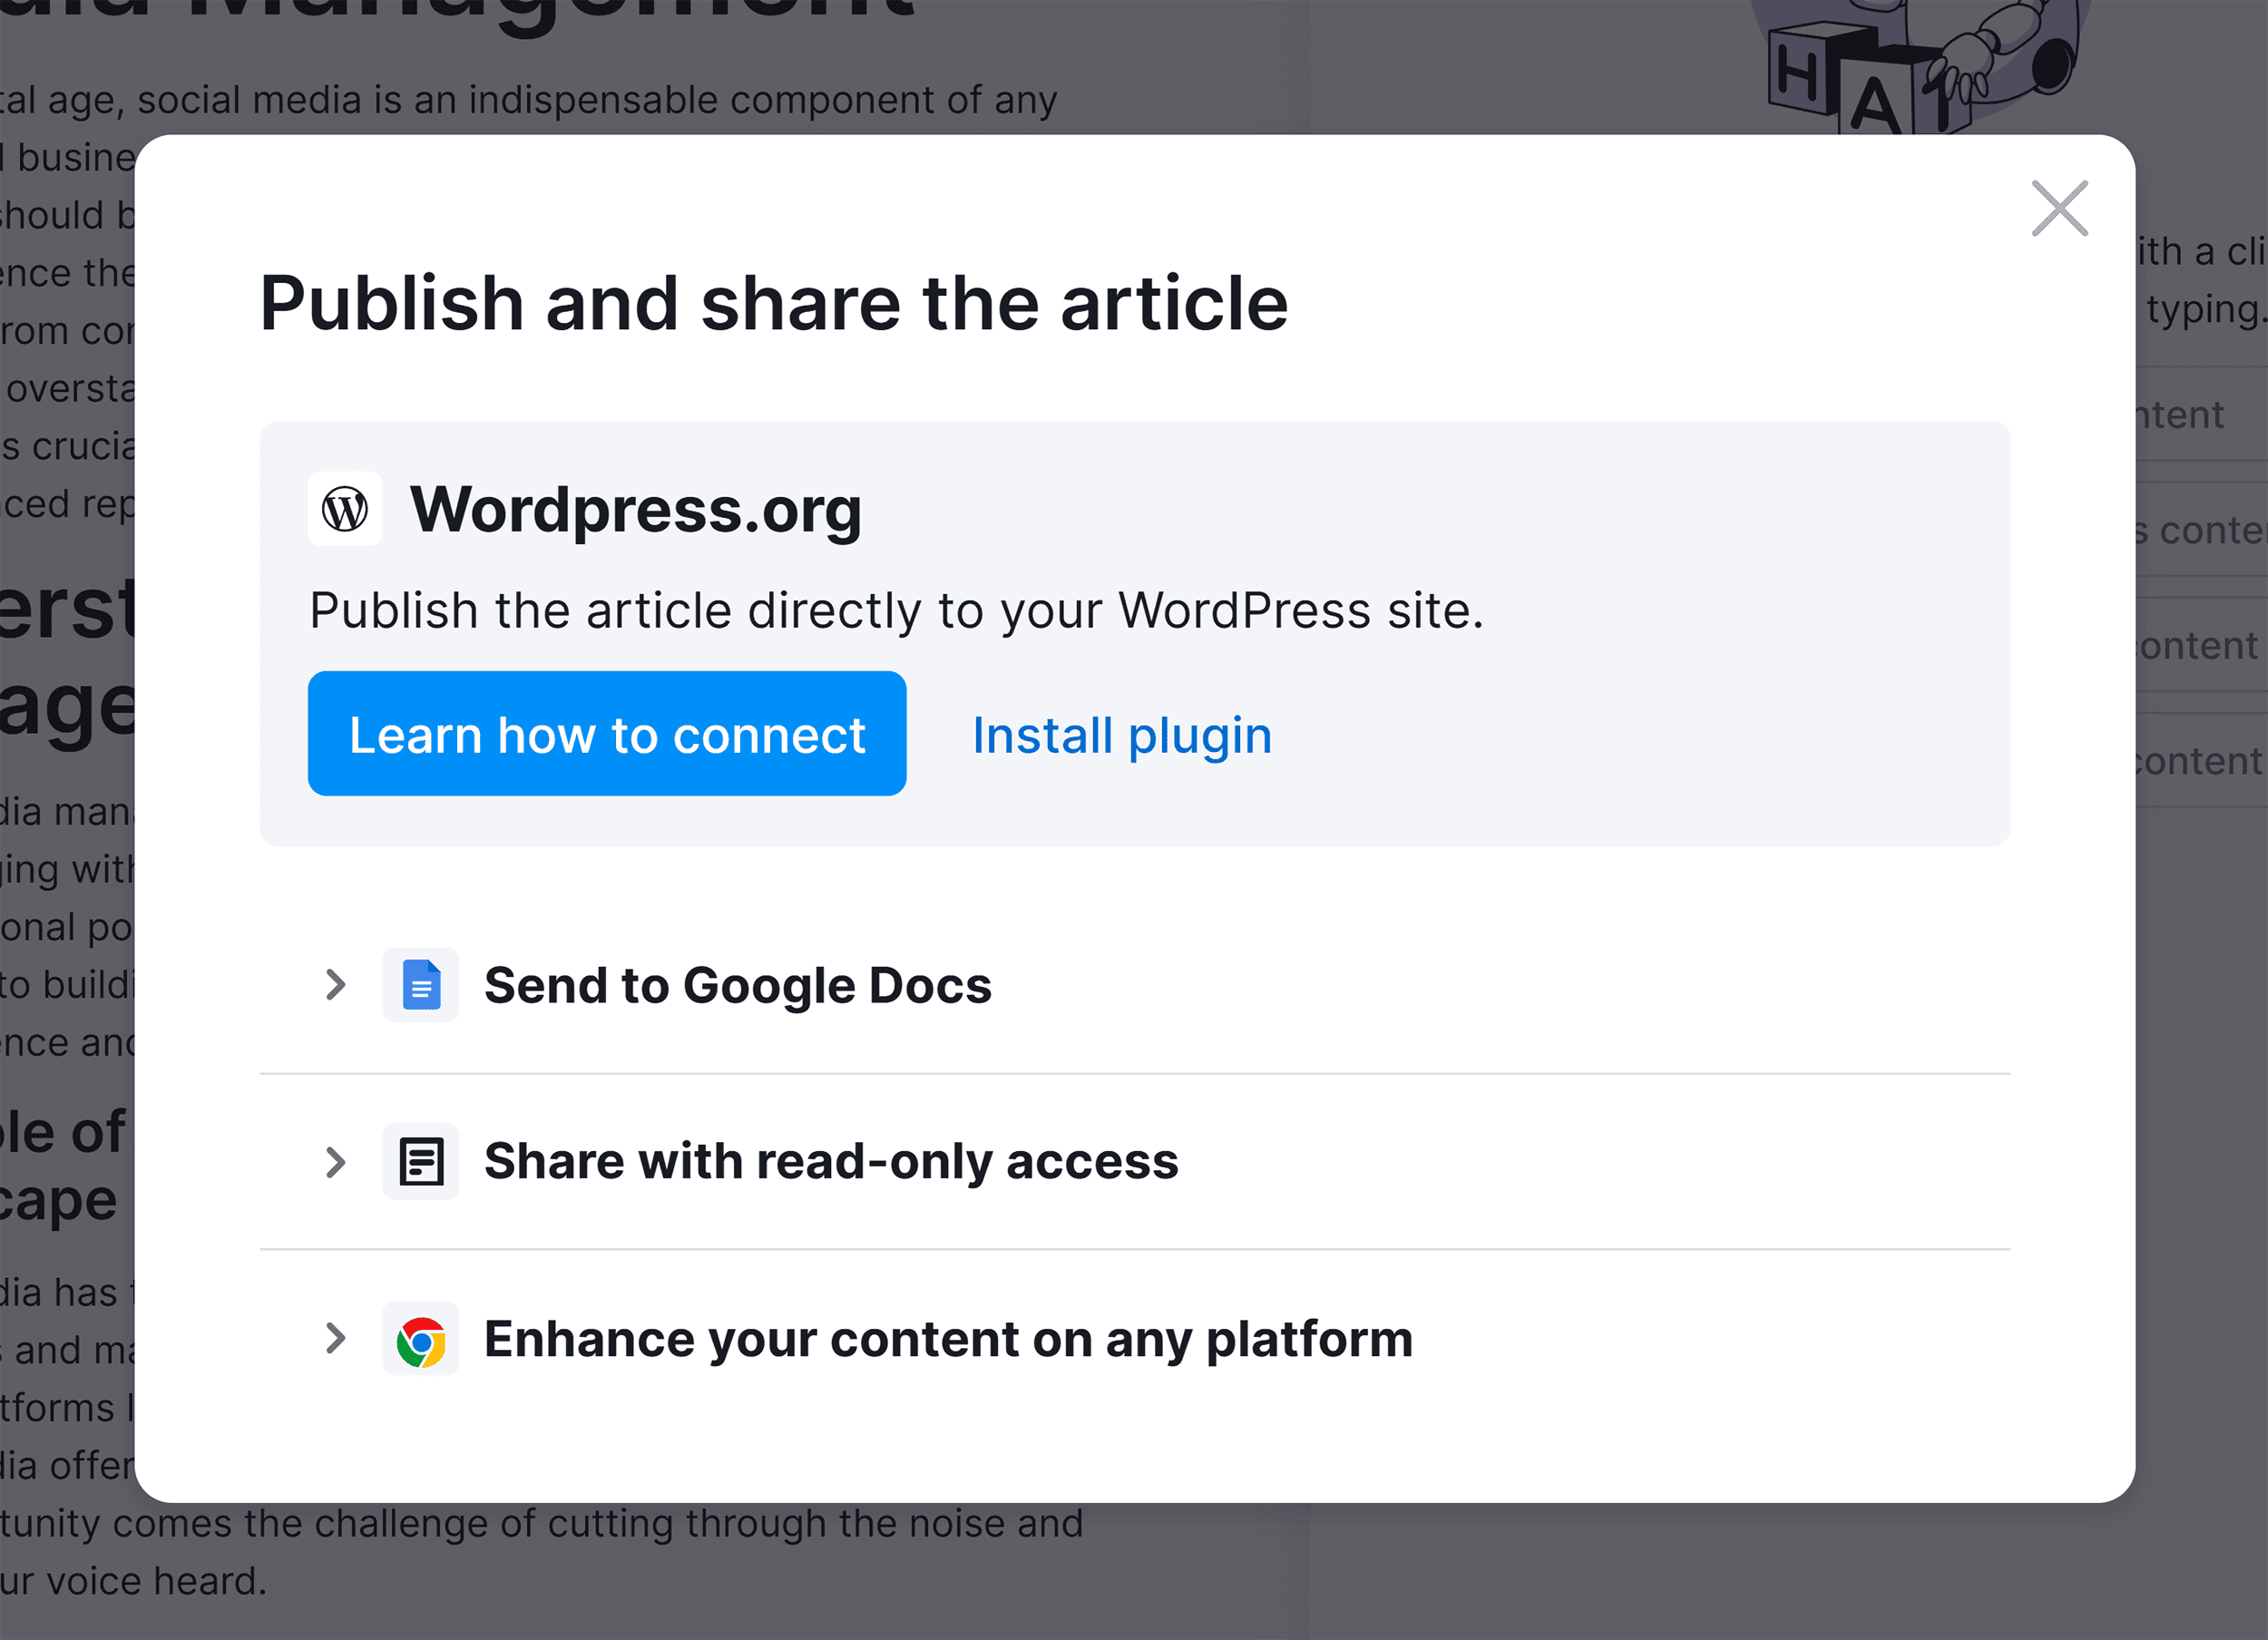Click the read-only document icon
Image resolution: width=2268 pixels, height=1640 pixels.
421,1161
